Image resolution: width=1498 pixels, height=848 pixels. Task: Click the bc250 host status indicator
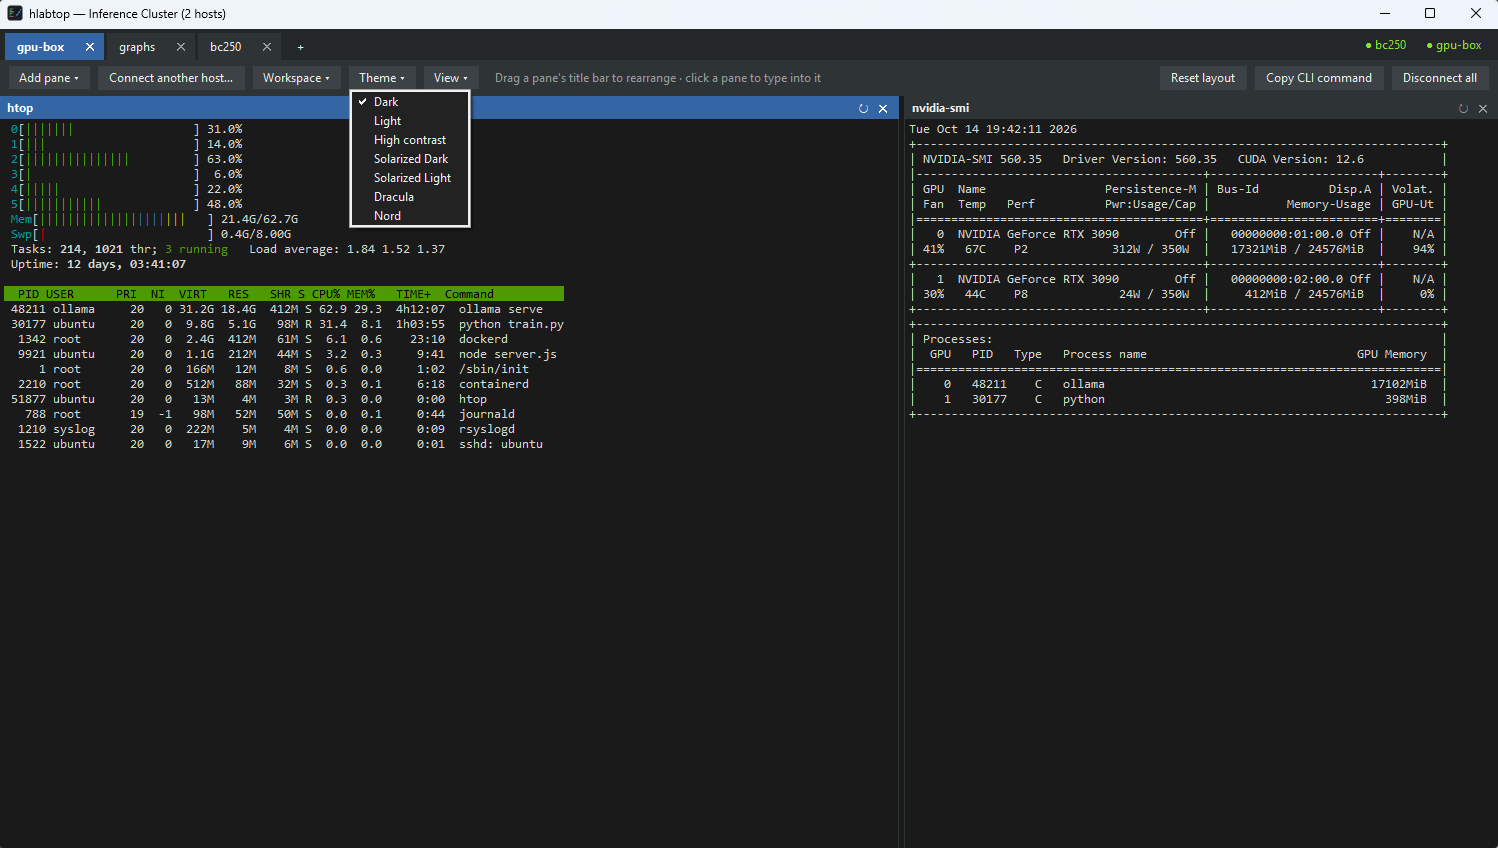click(x=1386, y=45)
